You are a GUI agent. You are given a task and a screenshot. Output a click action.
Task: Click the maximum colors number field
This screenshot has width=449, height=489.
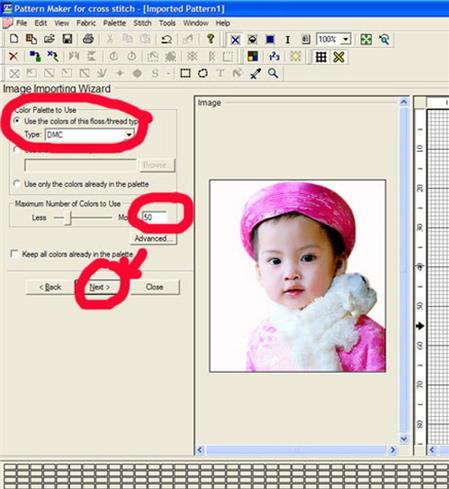coord(154,218)
